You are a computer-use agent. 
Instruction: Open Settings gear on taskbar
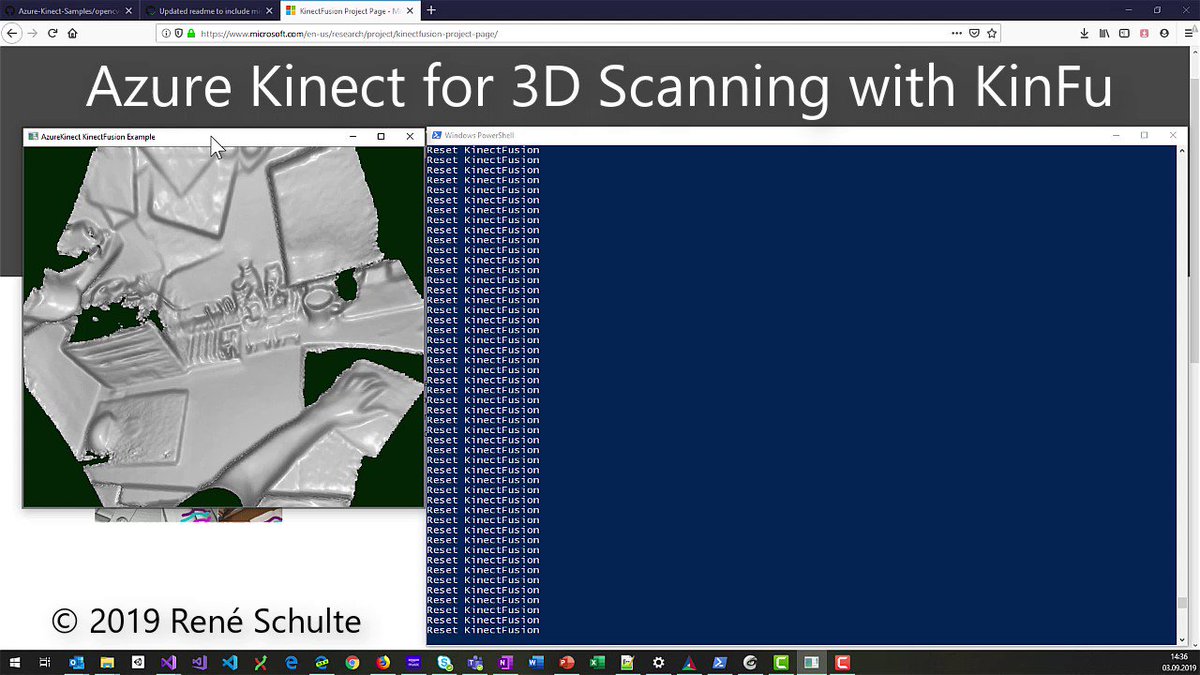pyautogui.click(x=658, y=662)
